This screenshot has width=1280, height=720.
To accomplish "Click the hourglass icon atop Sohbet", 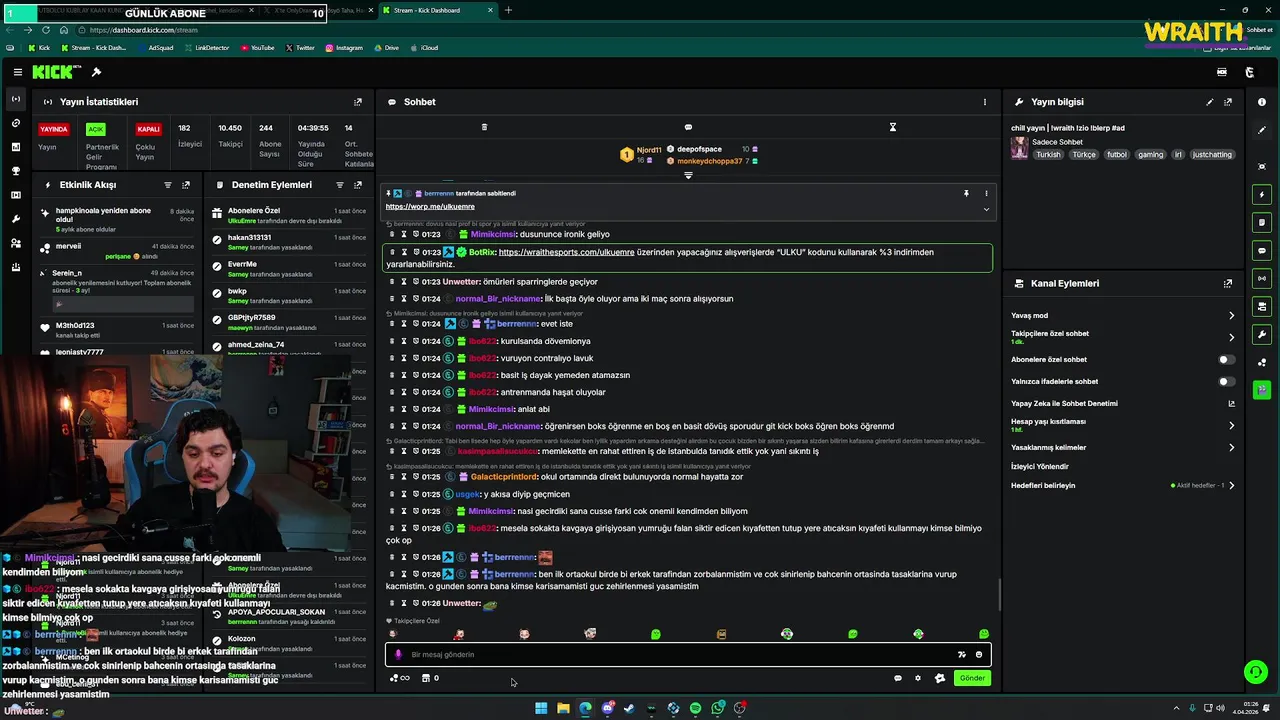I will 893,127.
